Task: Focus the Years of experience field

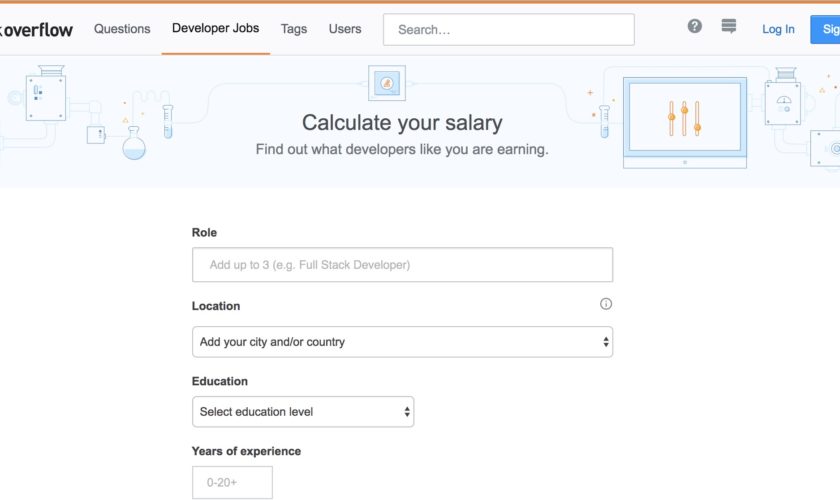Action: click(x=232, y=482)
